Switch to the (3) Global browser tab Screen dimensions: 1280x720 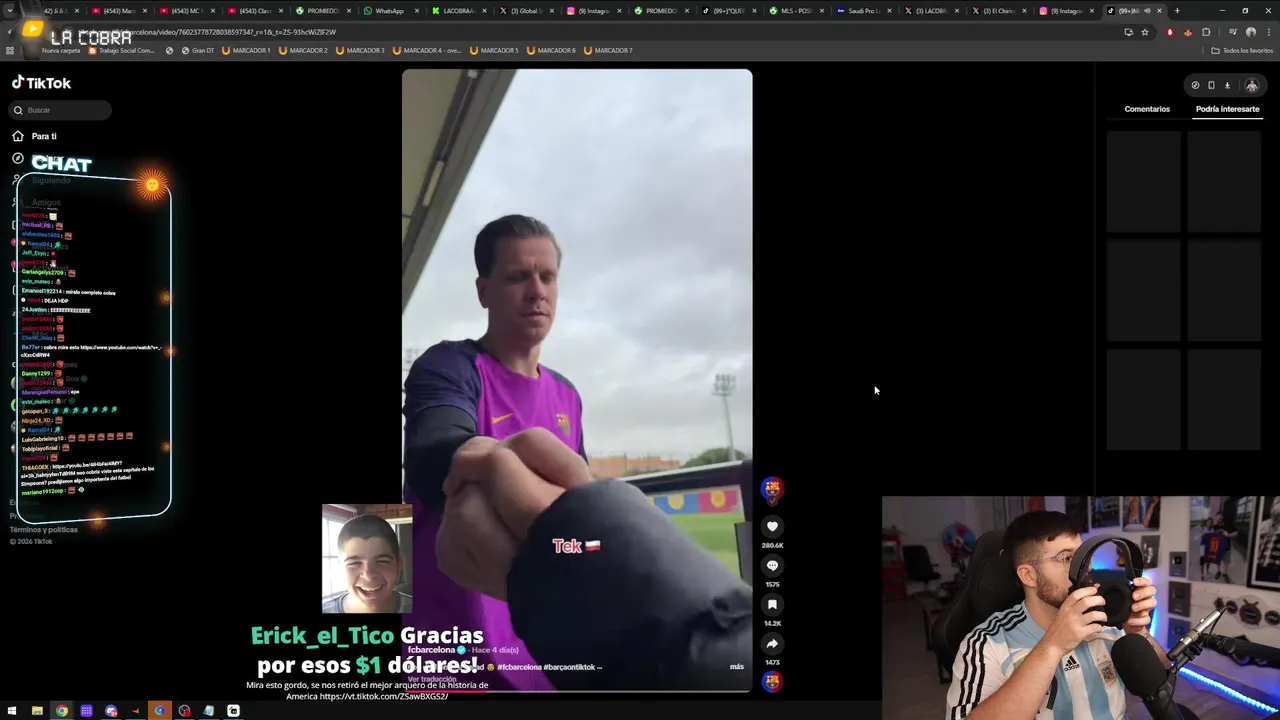click(x=525, y=11)
